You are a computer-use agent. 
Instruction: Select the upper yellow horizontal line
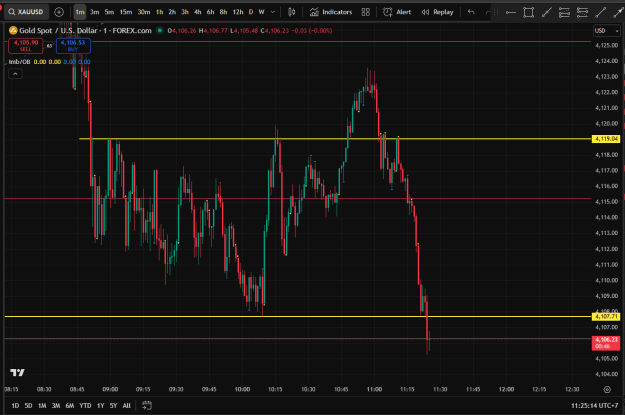point(335,139)
